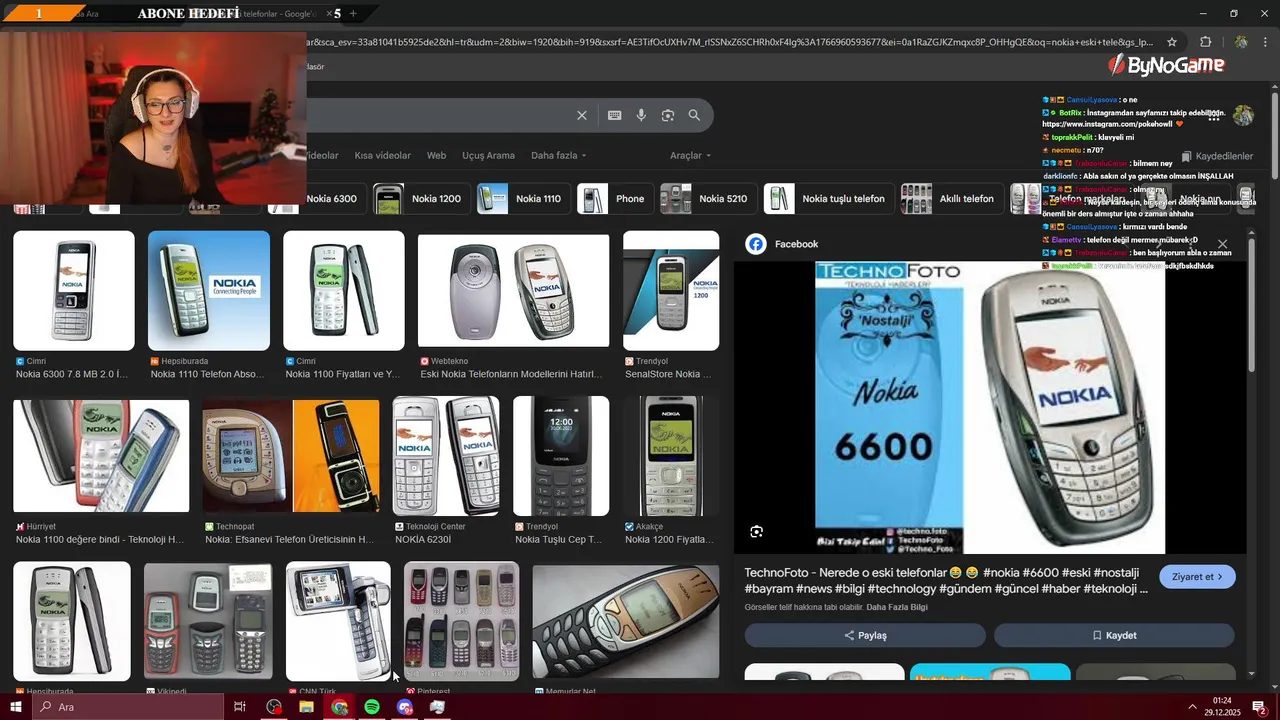
Task: Share image with Paylaş button
Action: tap(865, 635)
